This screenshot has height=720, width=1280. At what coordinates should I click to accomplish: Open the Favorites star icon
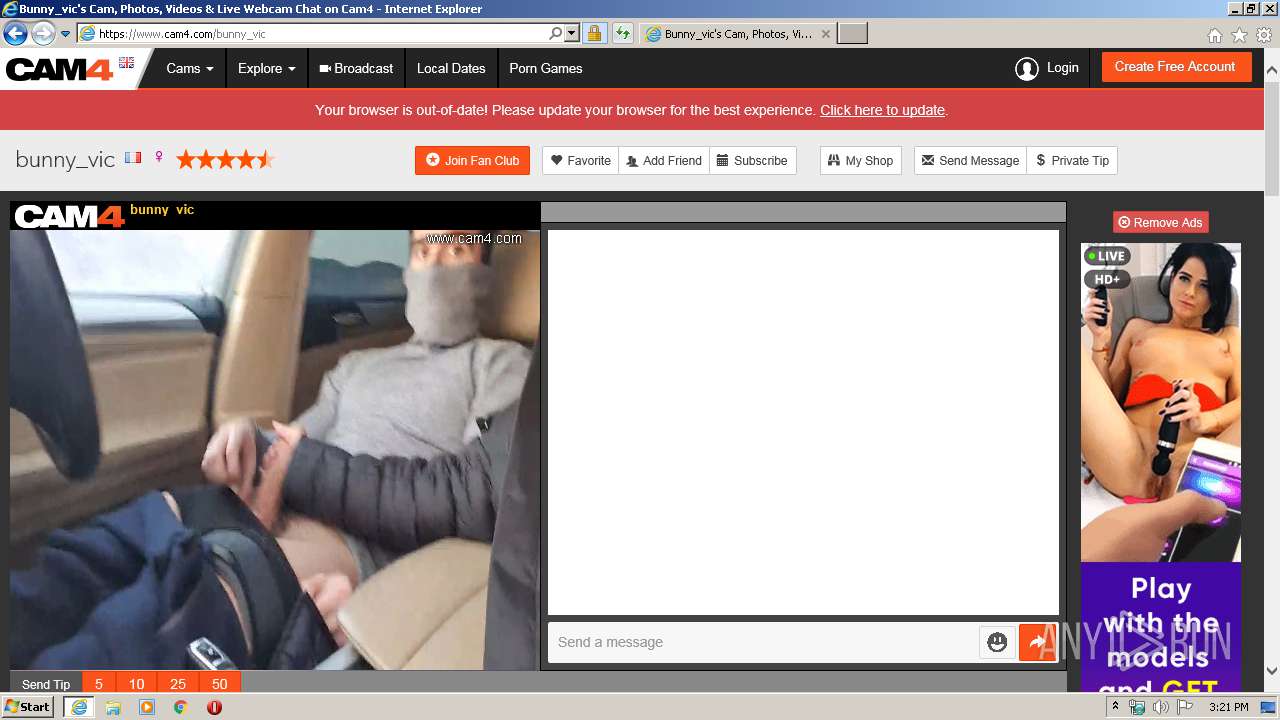pyautogui.click(x=1239, y=35)
